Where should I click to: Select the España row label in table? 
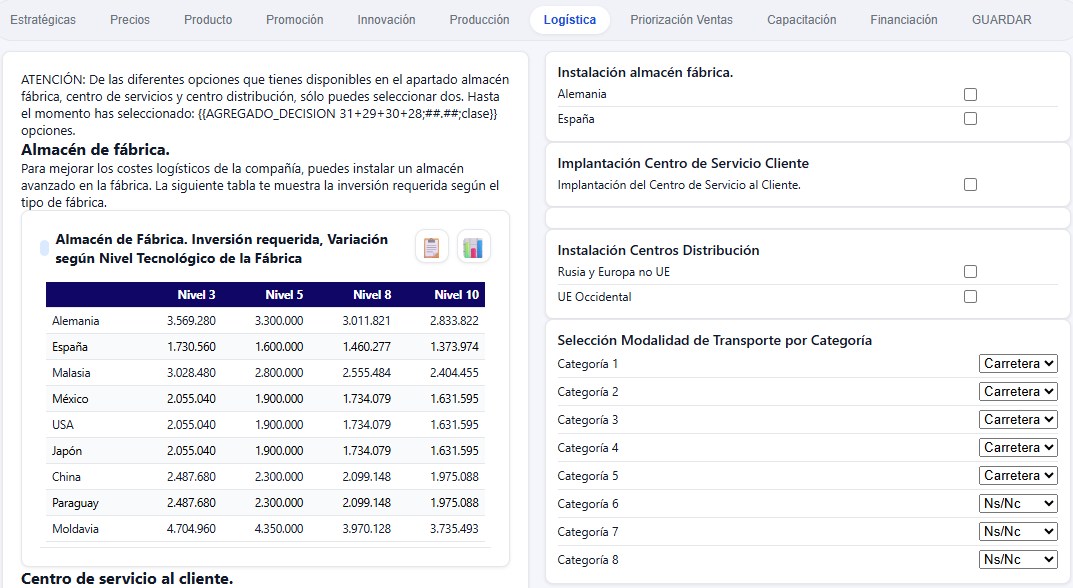click(x=70, y=347)
